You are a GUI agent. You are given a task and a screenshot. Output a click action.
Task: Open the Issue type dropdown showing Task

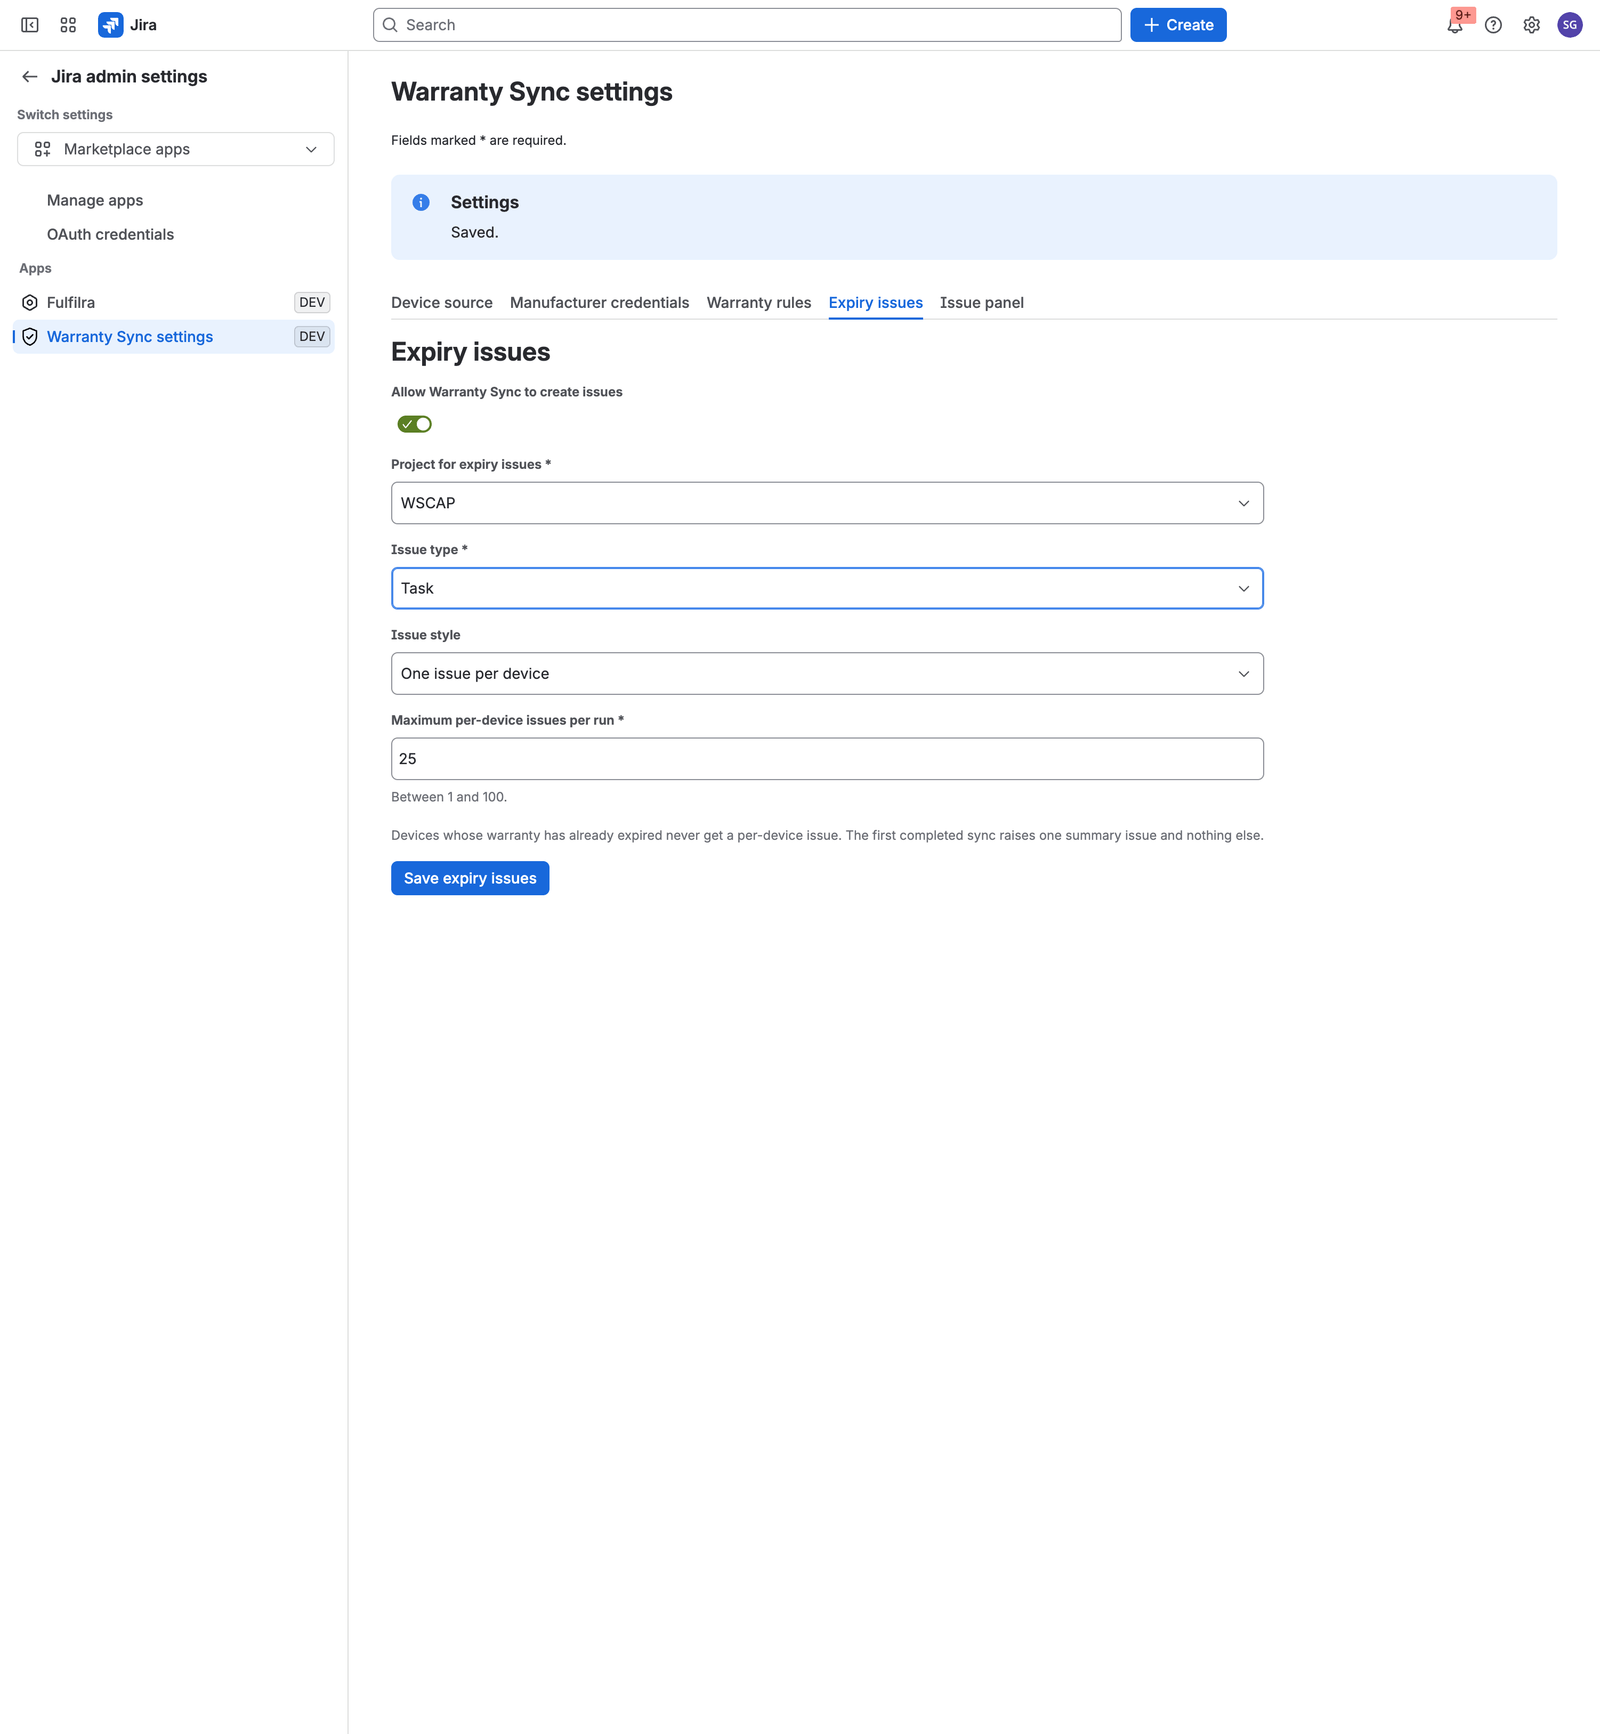[827, 588]
